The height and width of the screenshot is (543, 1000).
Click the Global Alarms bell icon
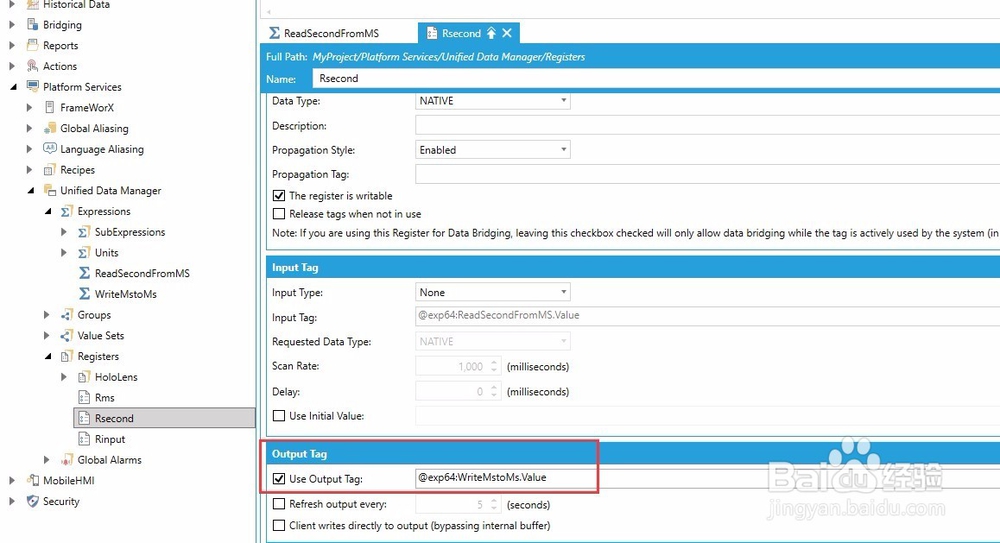66,460
